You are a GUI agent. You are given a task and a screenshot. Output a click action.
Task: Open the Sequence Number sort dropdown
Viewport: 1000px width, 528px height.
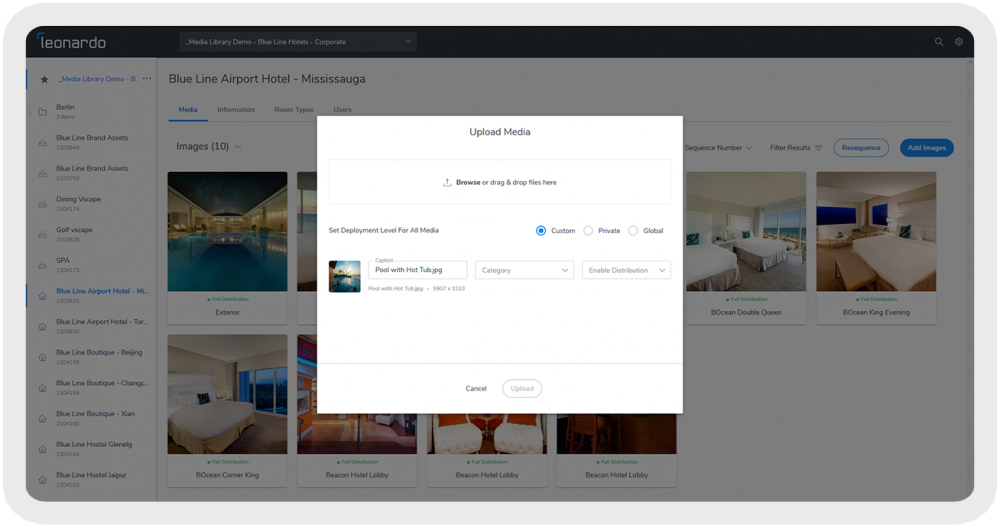point(718,148)
